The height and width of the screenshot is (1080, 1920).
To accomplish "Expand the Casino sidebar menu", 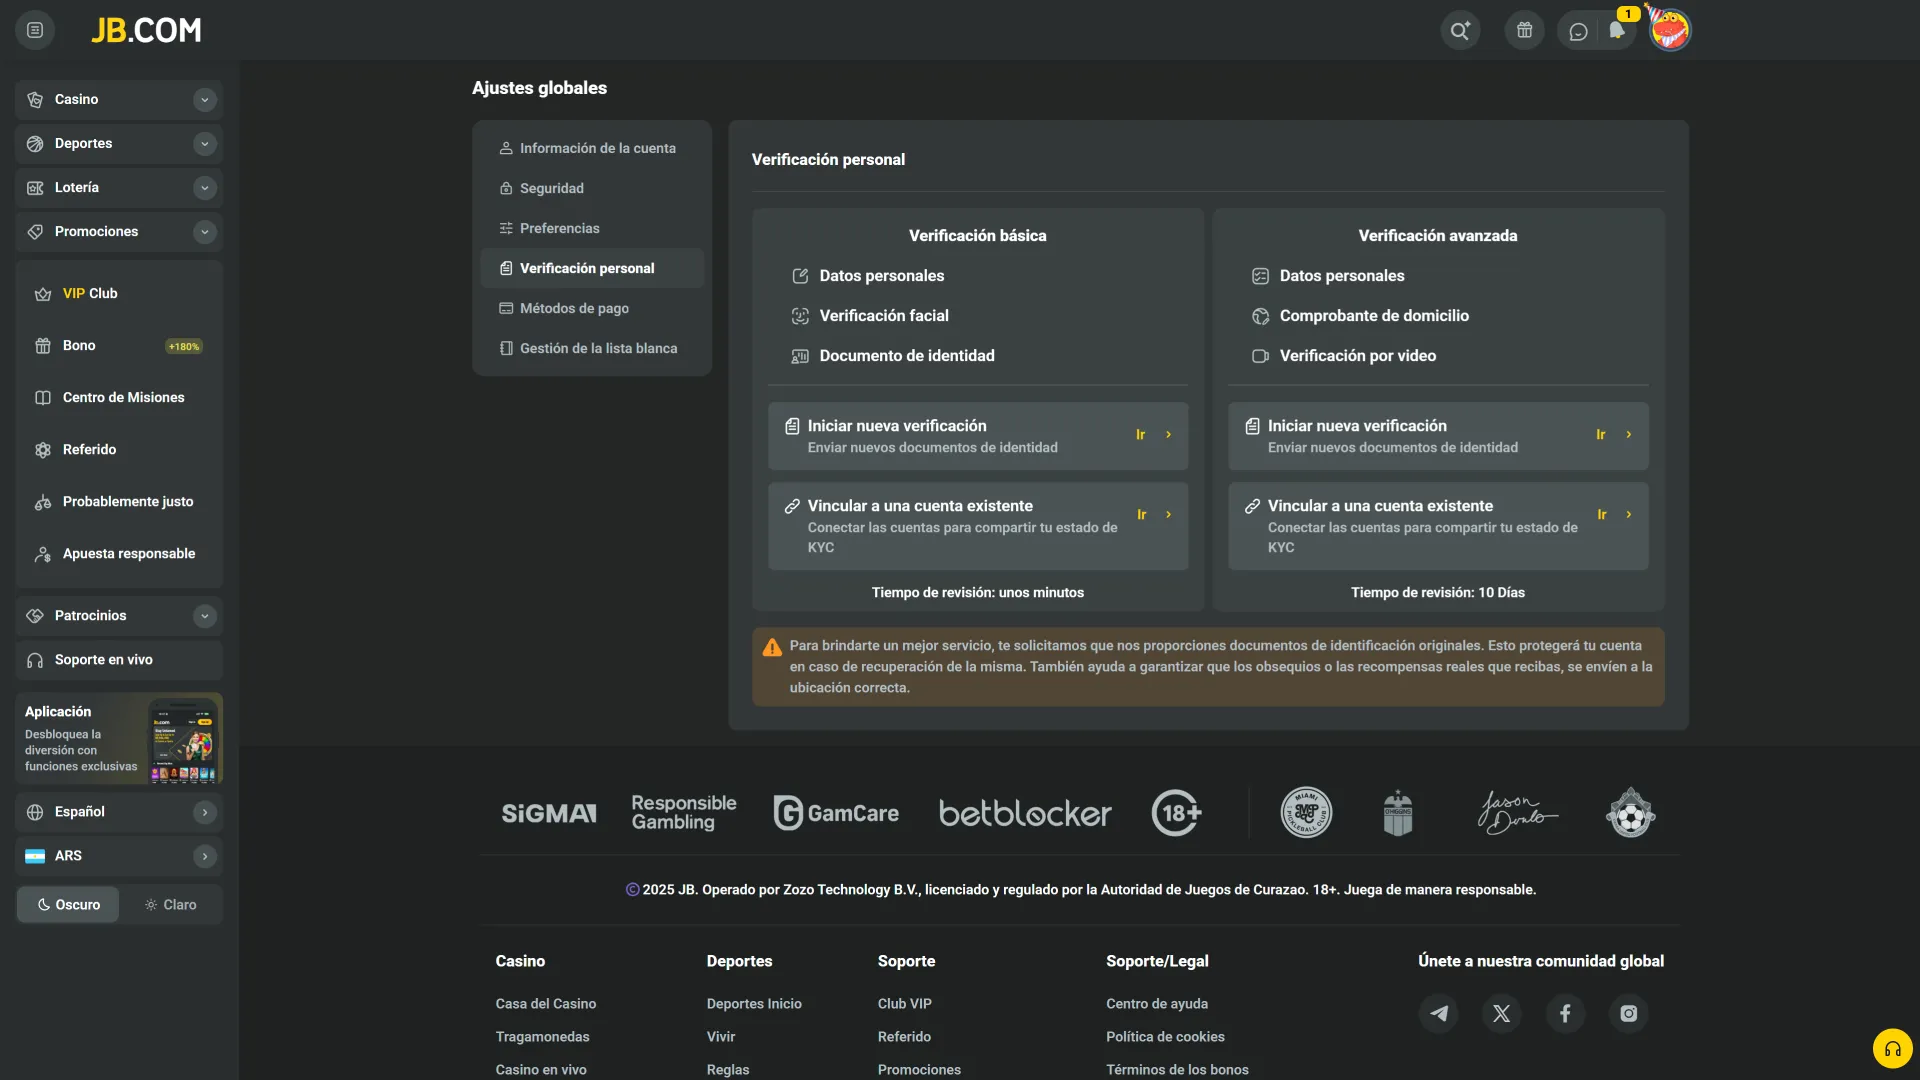I will pos(204,99).
